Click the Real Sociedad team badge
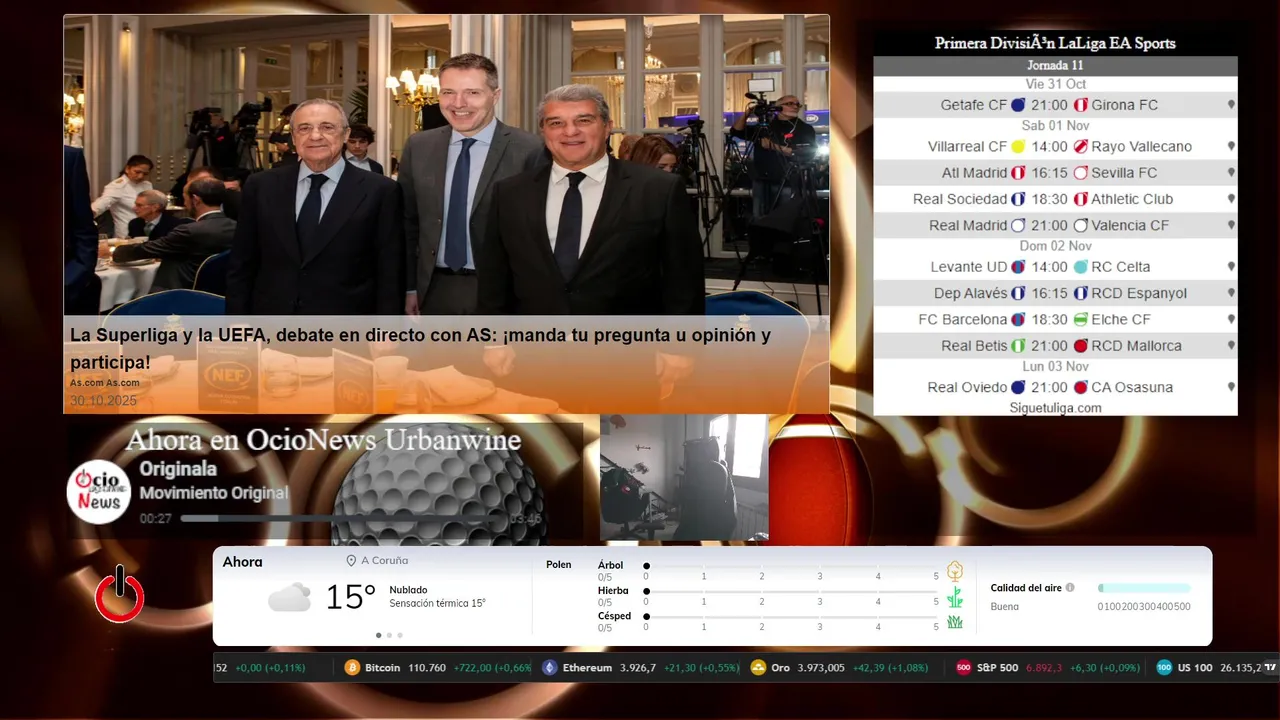This screenshot has height=720, width=1280. coord(1018,199)
